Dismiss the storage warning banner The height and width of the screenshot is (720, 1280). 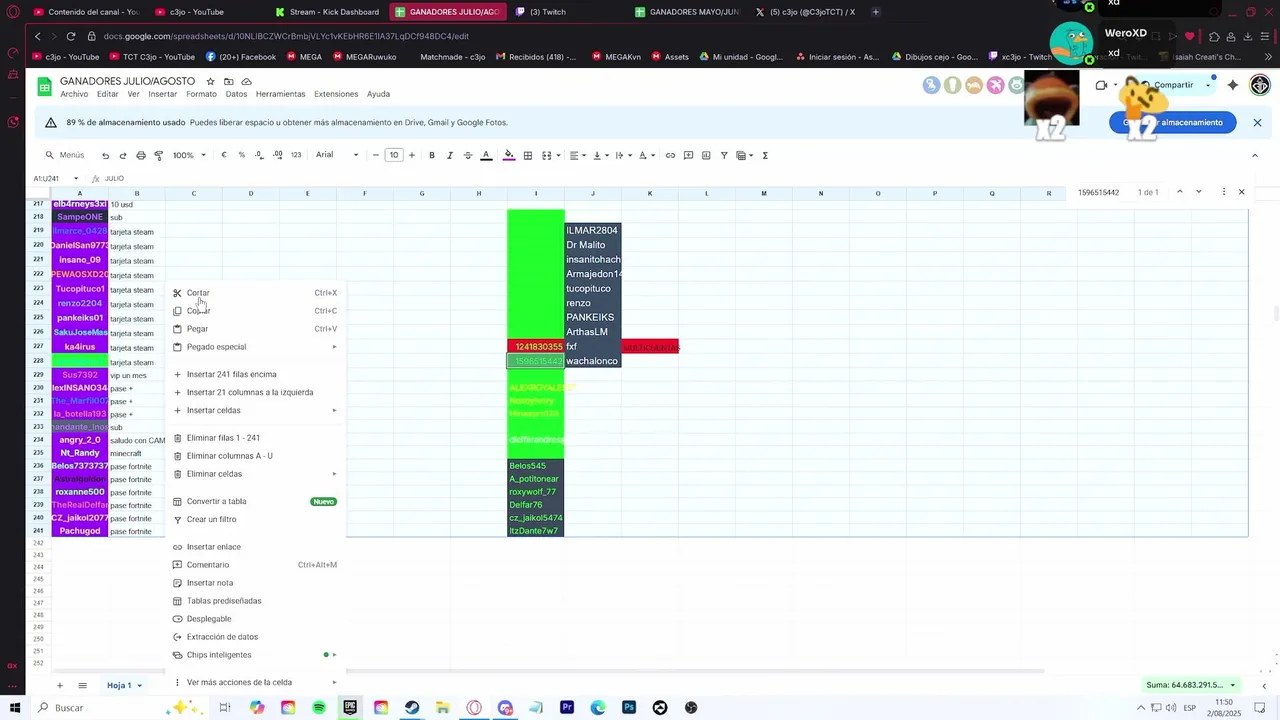(1257, 122)
